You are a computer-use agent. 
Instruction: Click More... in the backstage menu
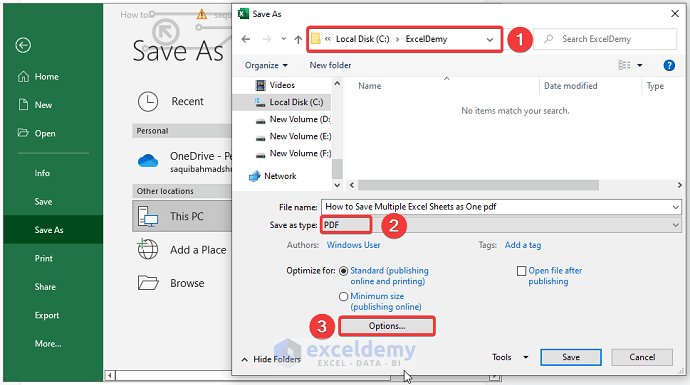coord(48,344)
